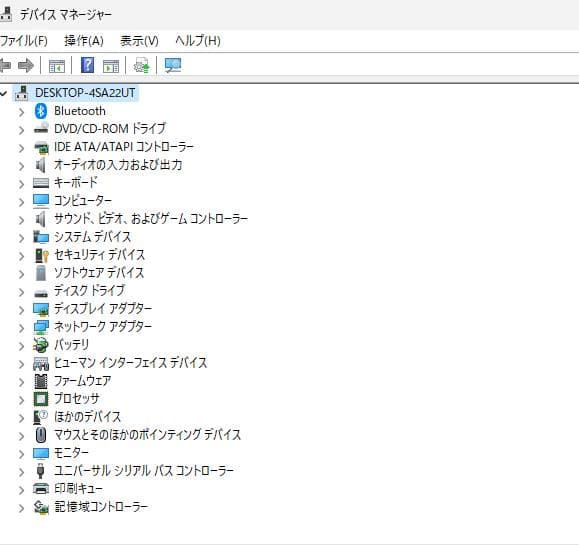Select the オーディオの入力および出力 row
The image size is (579, 546).
(118, 165)
